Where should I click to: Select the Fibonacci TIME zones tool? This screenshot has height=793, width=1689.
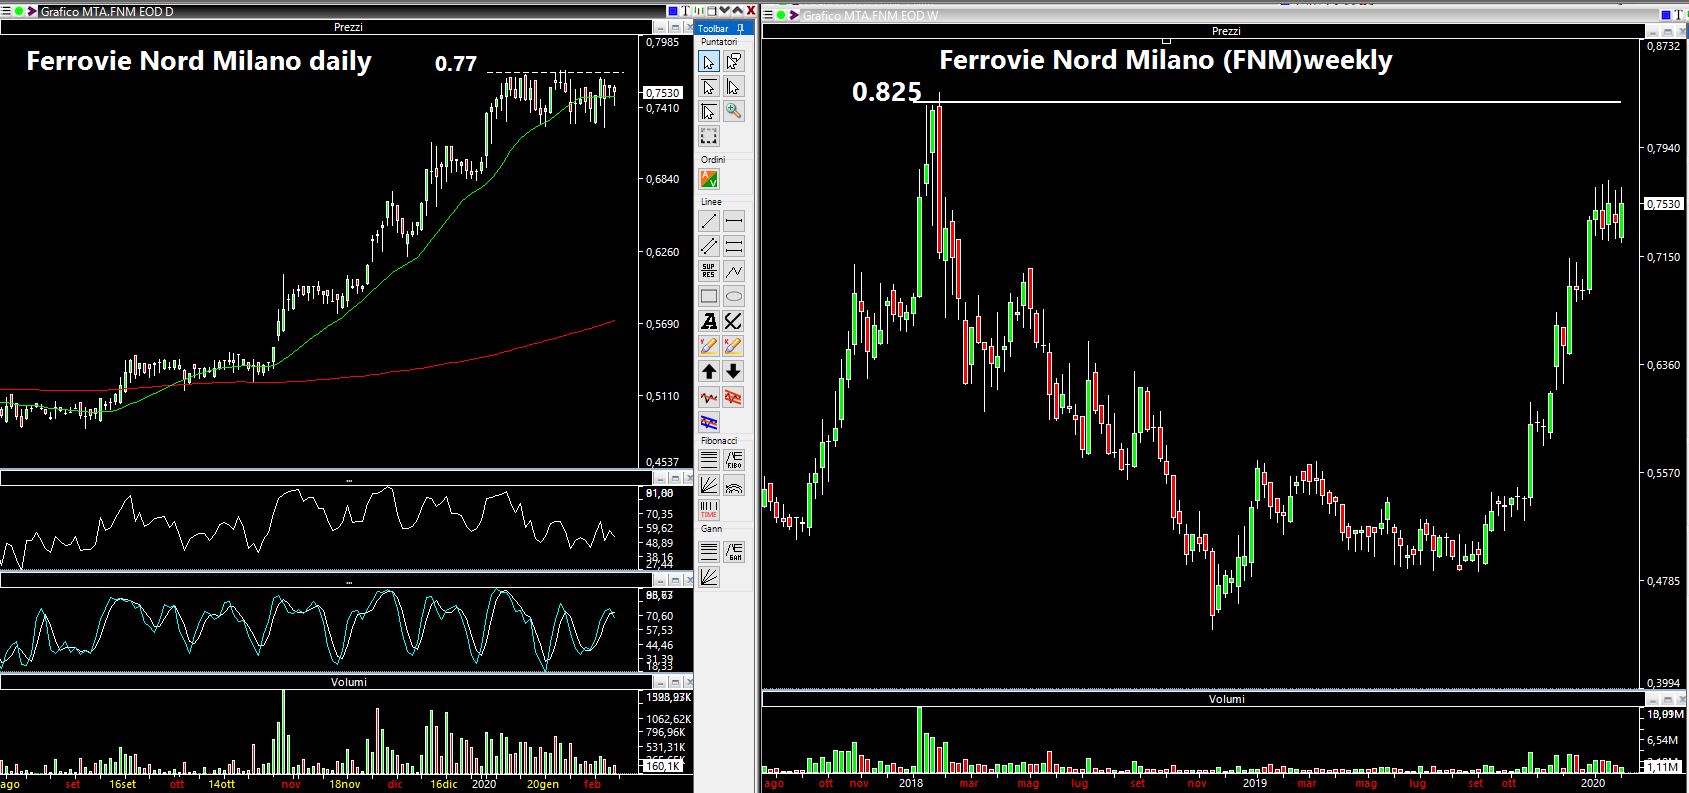[709, 510]
